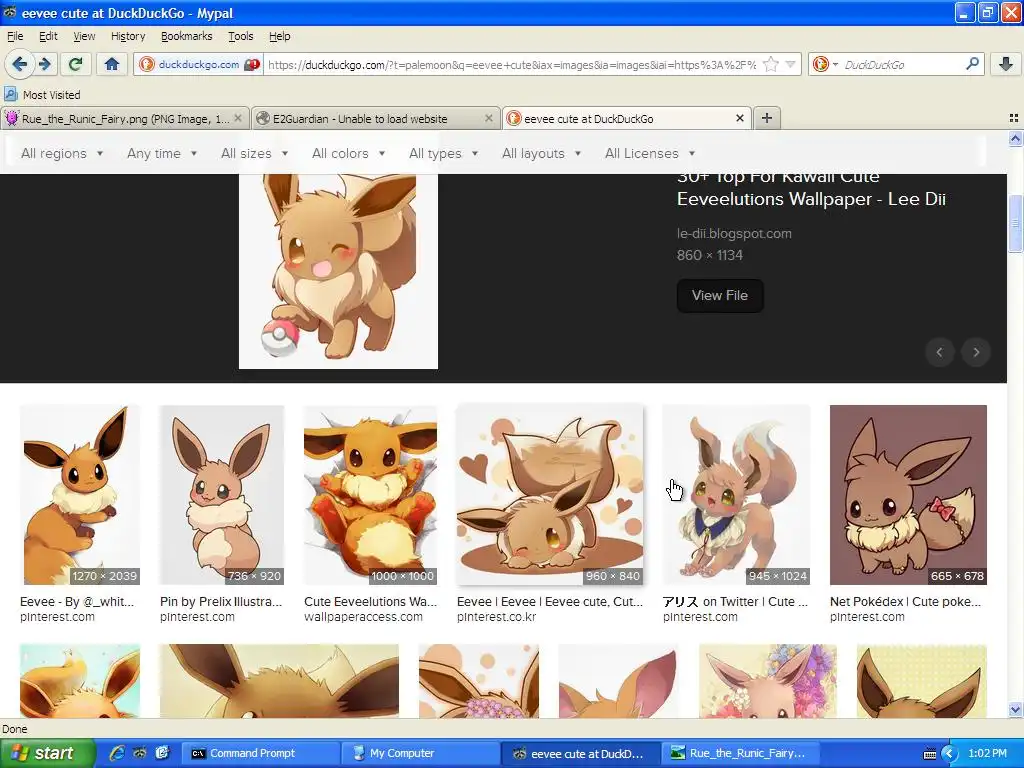Image resolution: width=1024 pixels, height=768 pixels.
Task: Open 'Net Pokédex | Cute poke...' result title
Action: [905, 601]
